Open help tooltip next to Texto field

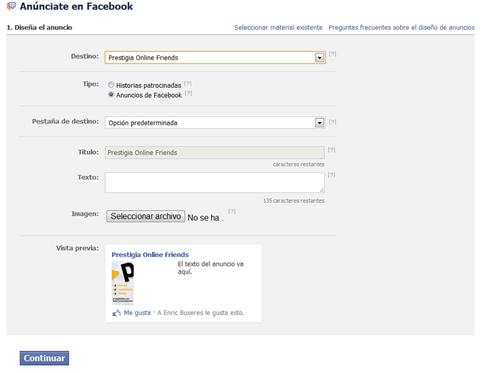pos(331,175)
